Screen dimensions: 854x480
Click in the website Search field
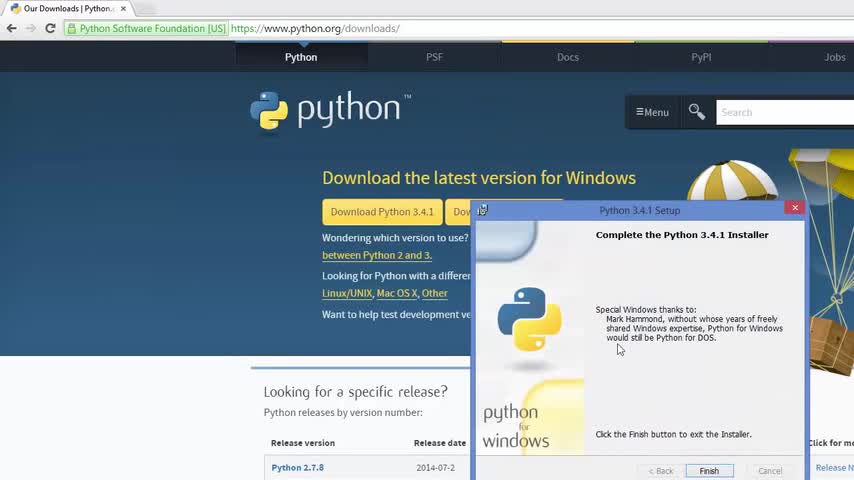click(784, 112)
